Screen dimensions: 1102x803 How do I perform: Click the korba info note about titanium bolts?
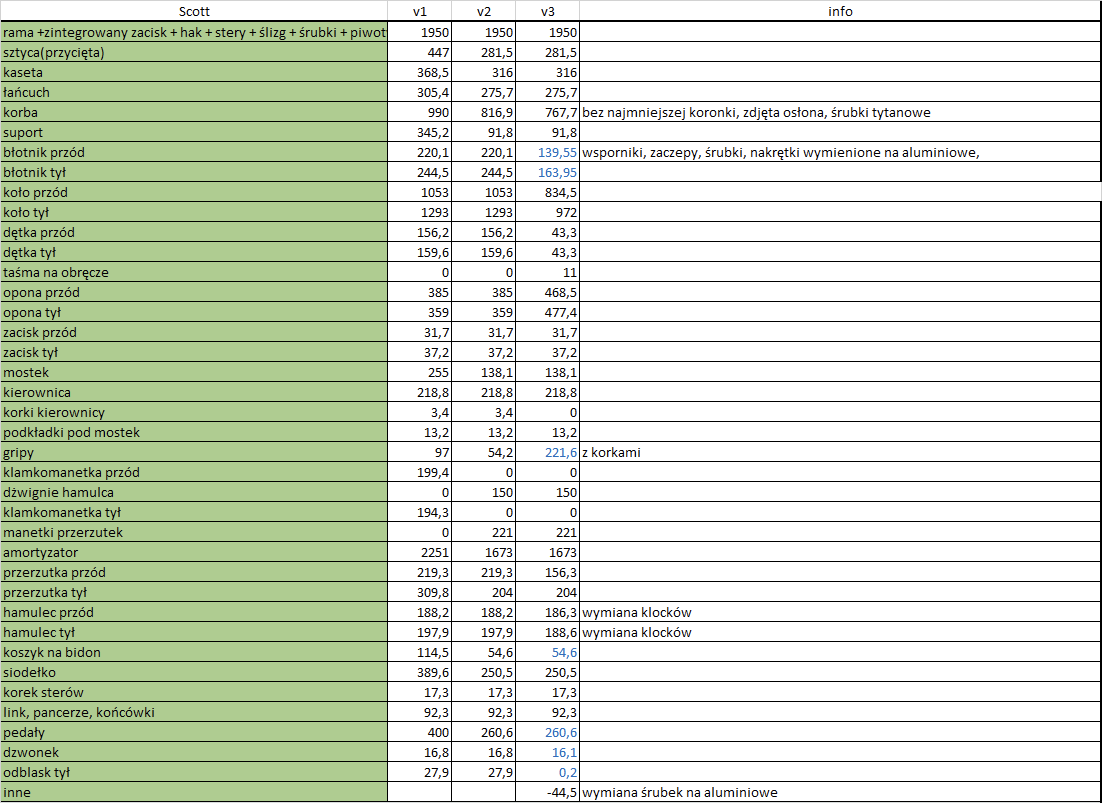(756, 112)
